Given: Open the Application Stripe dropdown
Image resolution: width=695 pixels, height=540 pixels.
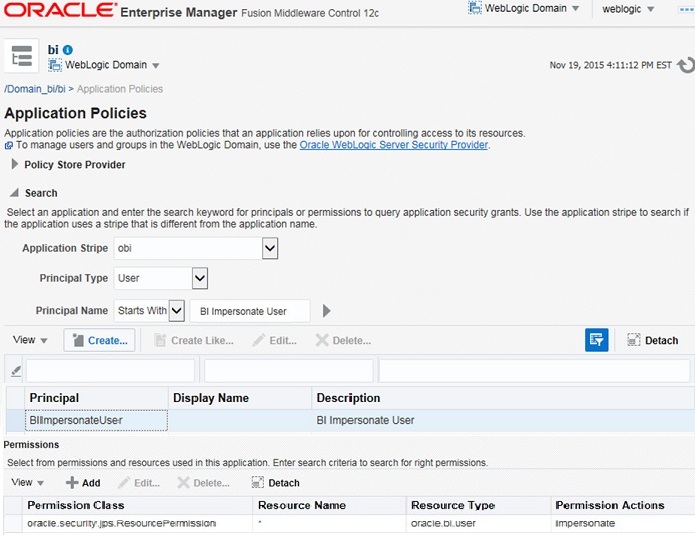Looking at the screenshot, I should coord(269,247).
